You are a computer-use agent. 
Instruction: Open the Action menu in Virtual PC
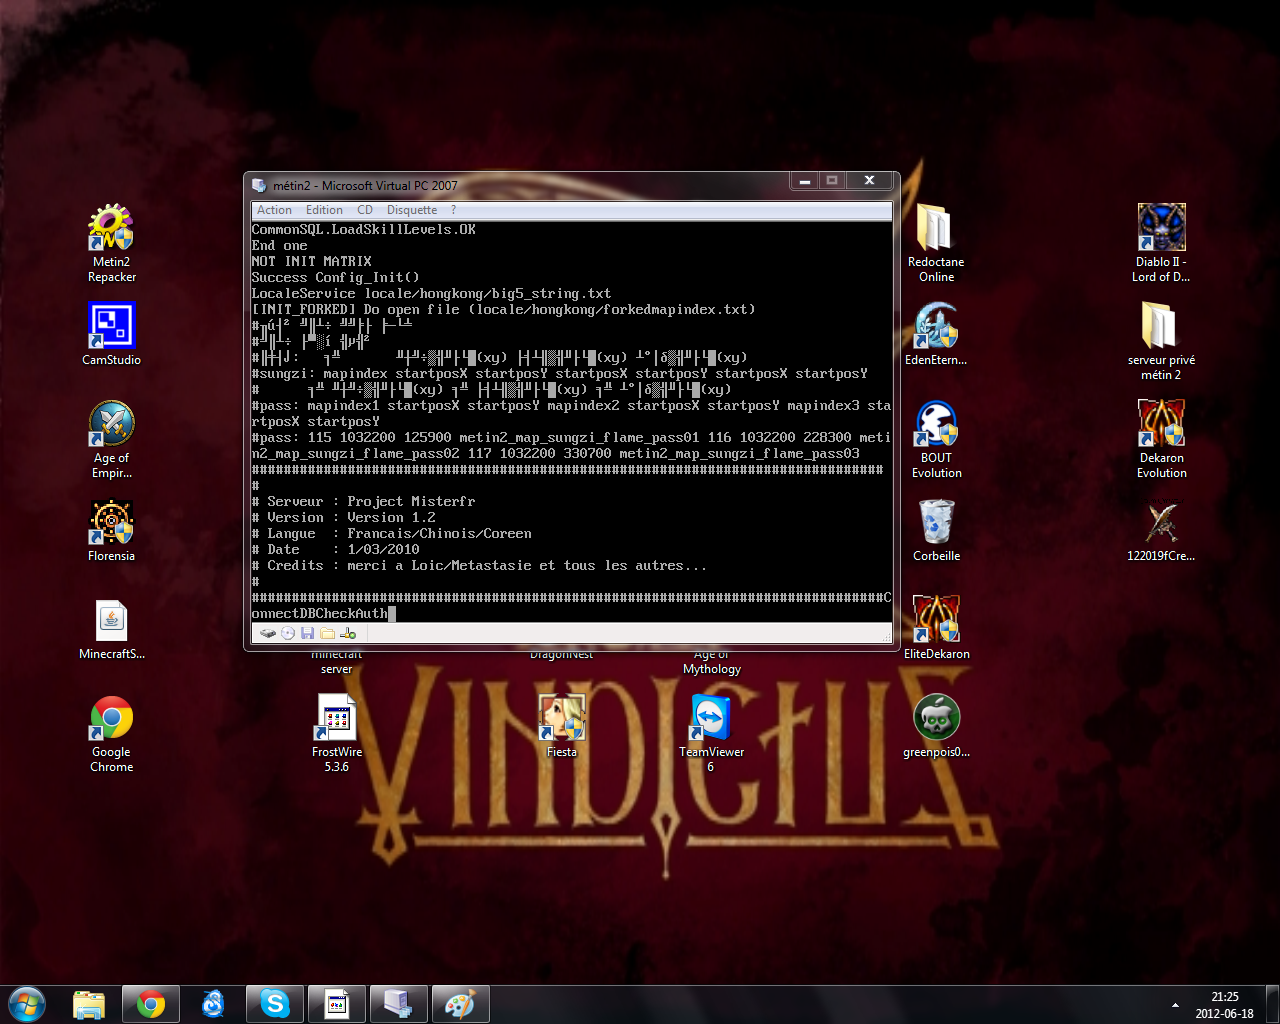tap(274, 210)
